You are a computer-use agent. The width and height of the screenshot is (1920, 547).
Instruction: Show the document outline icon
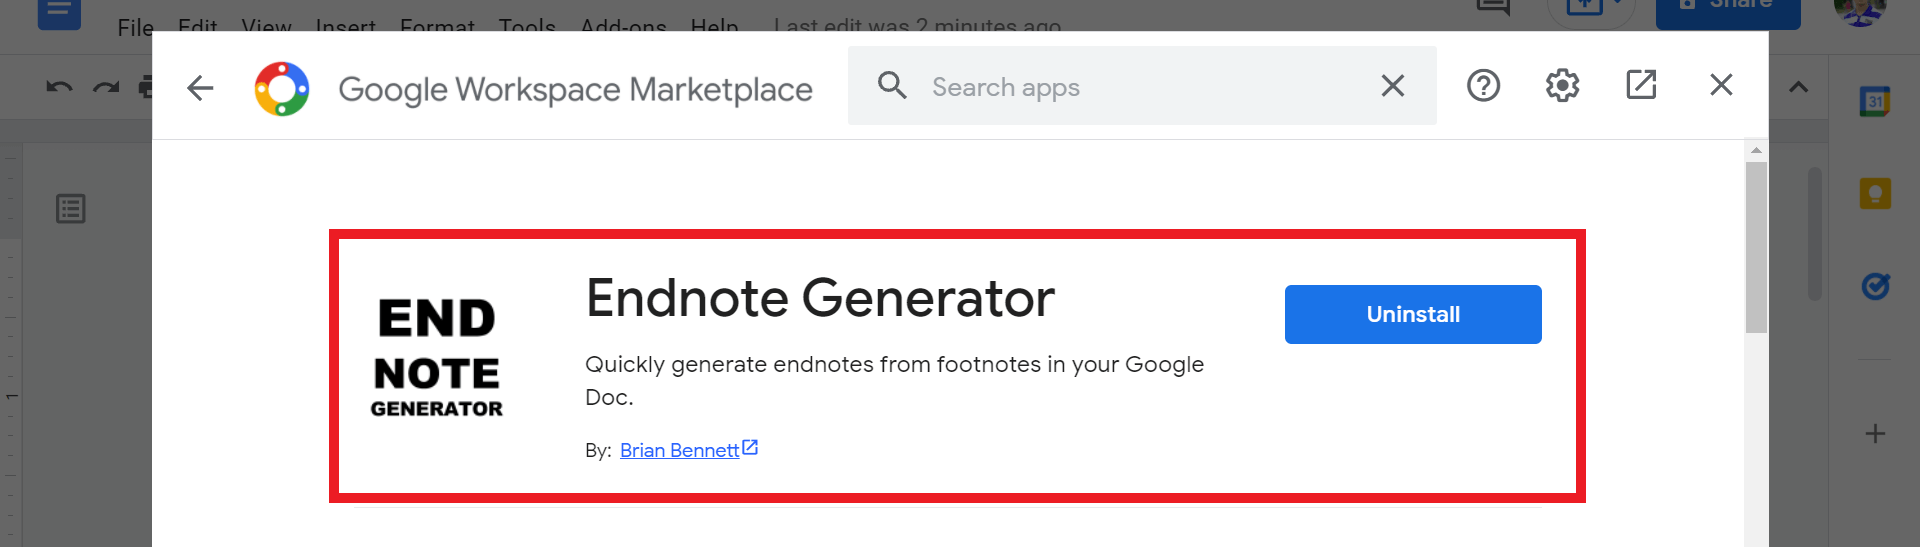71,209
